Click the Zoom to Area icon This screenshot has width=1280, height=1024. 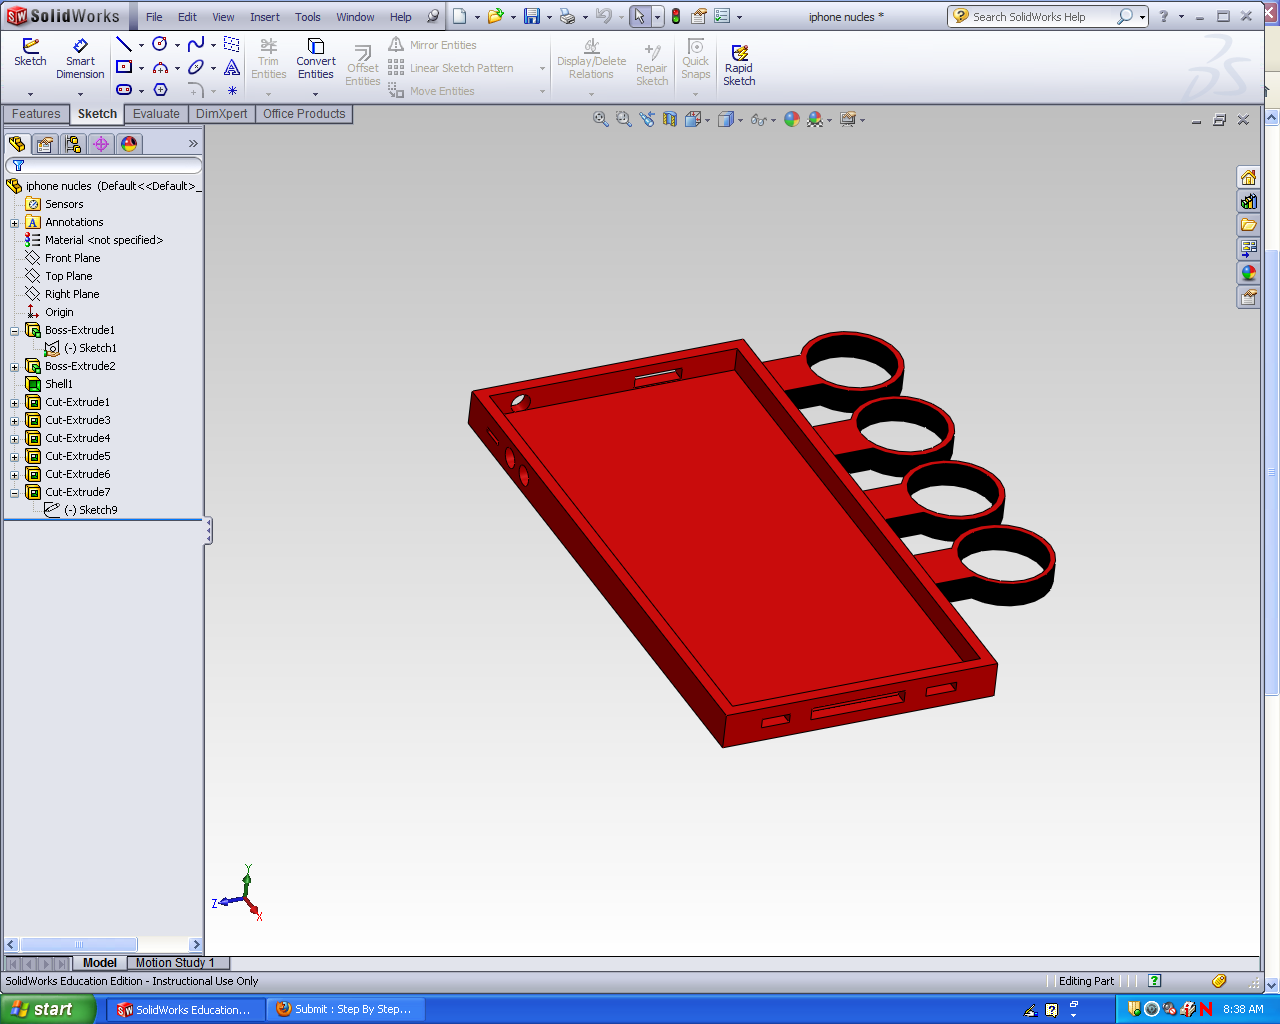tap(624, 119)
